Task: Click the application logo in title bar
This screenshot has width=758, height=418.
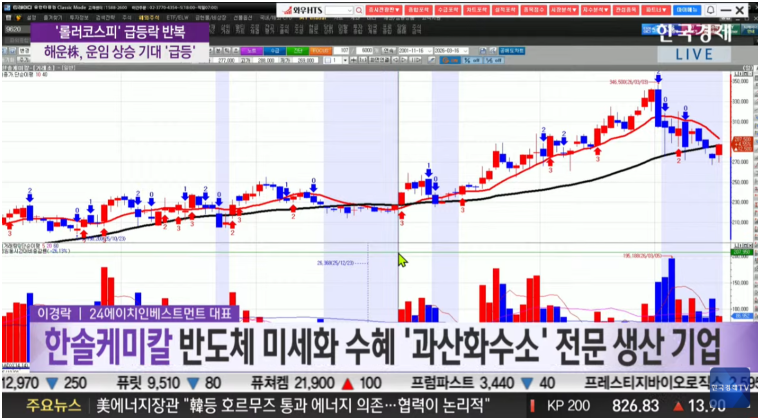Action: point(9,7)
